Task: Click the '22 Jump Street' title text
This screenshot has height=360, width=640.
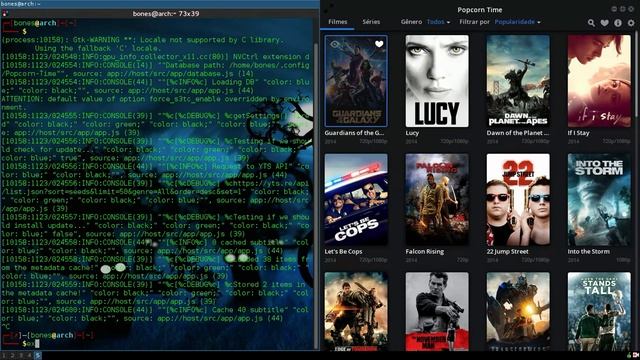Action: coord(507,252)
